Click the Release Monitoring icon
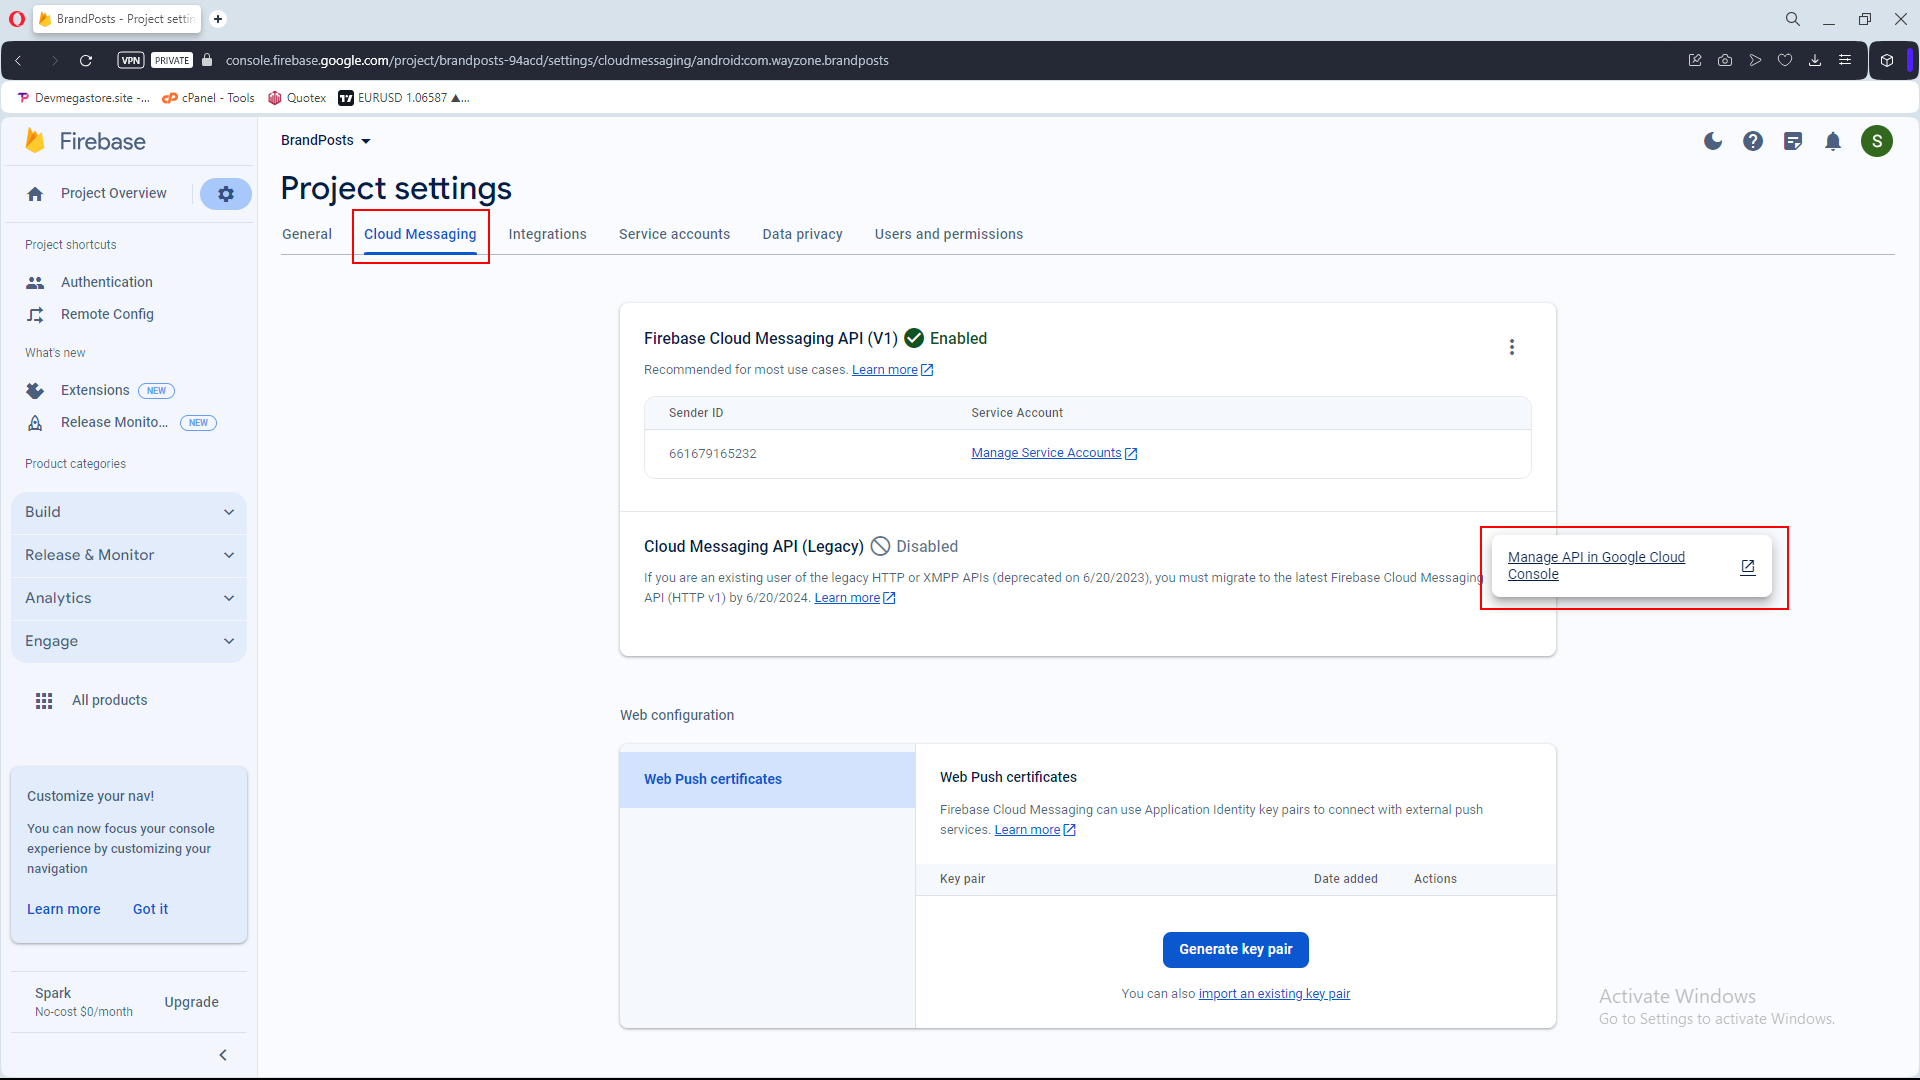The image size is (1920, 1080). pyautogui.click(x=35, y=422)
